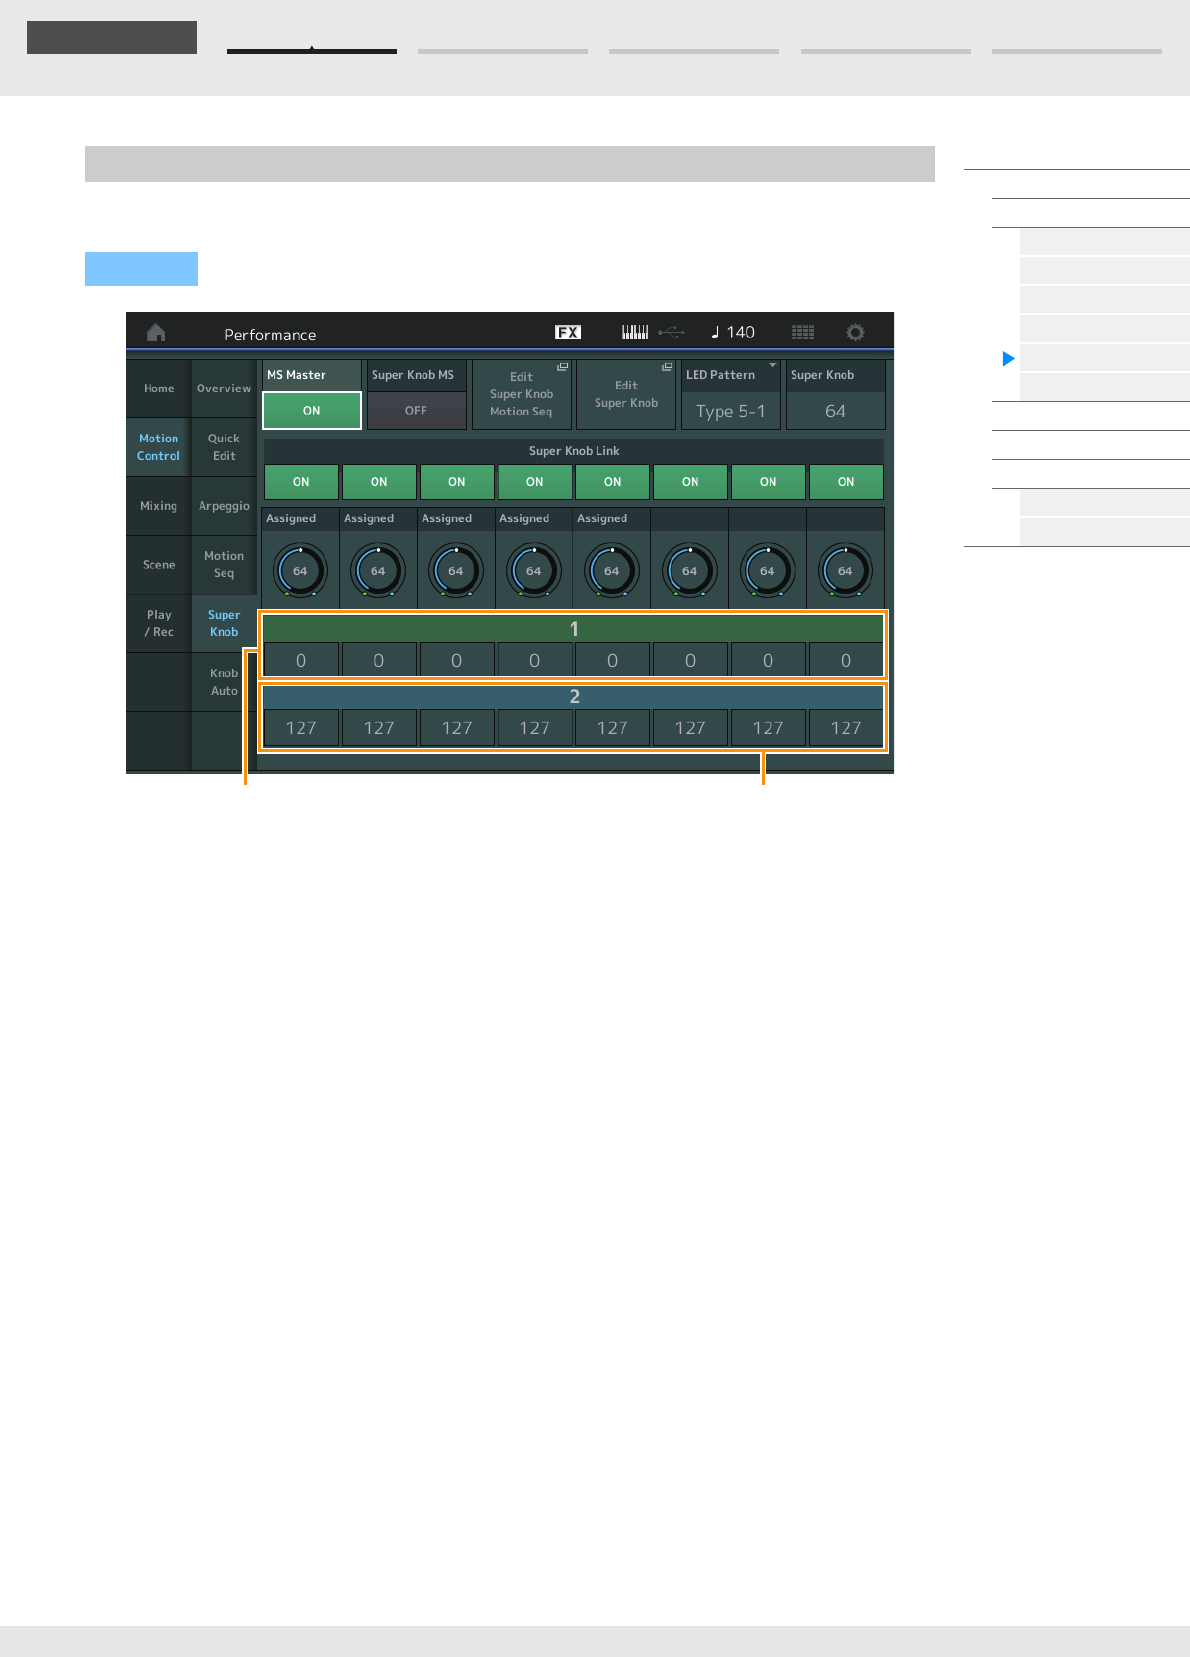Select Value 2 field 127 for knob 2
This screenshot has width=1190, height=1657.
pos(379,728)
